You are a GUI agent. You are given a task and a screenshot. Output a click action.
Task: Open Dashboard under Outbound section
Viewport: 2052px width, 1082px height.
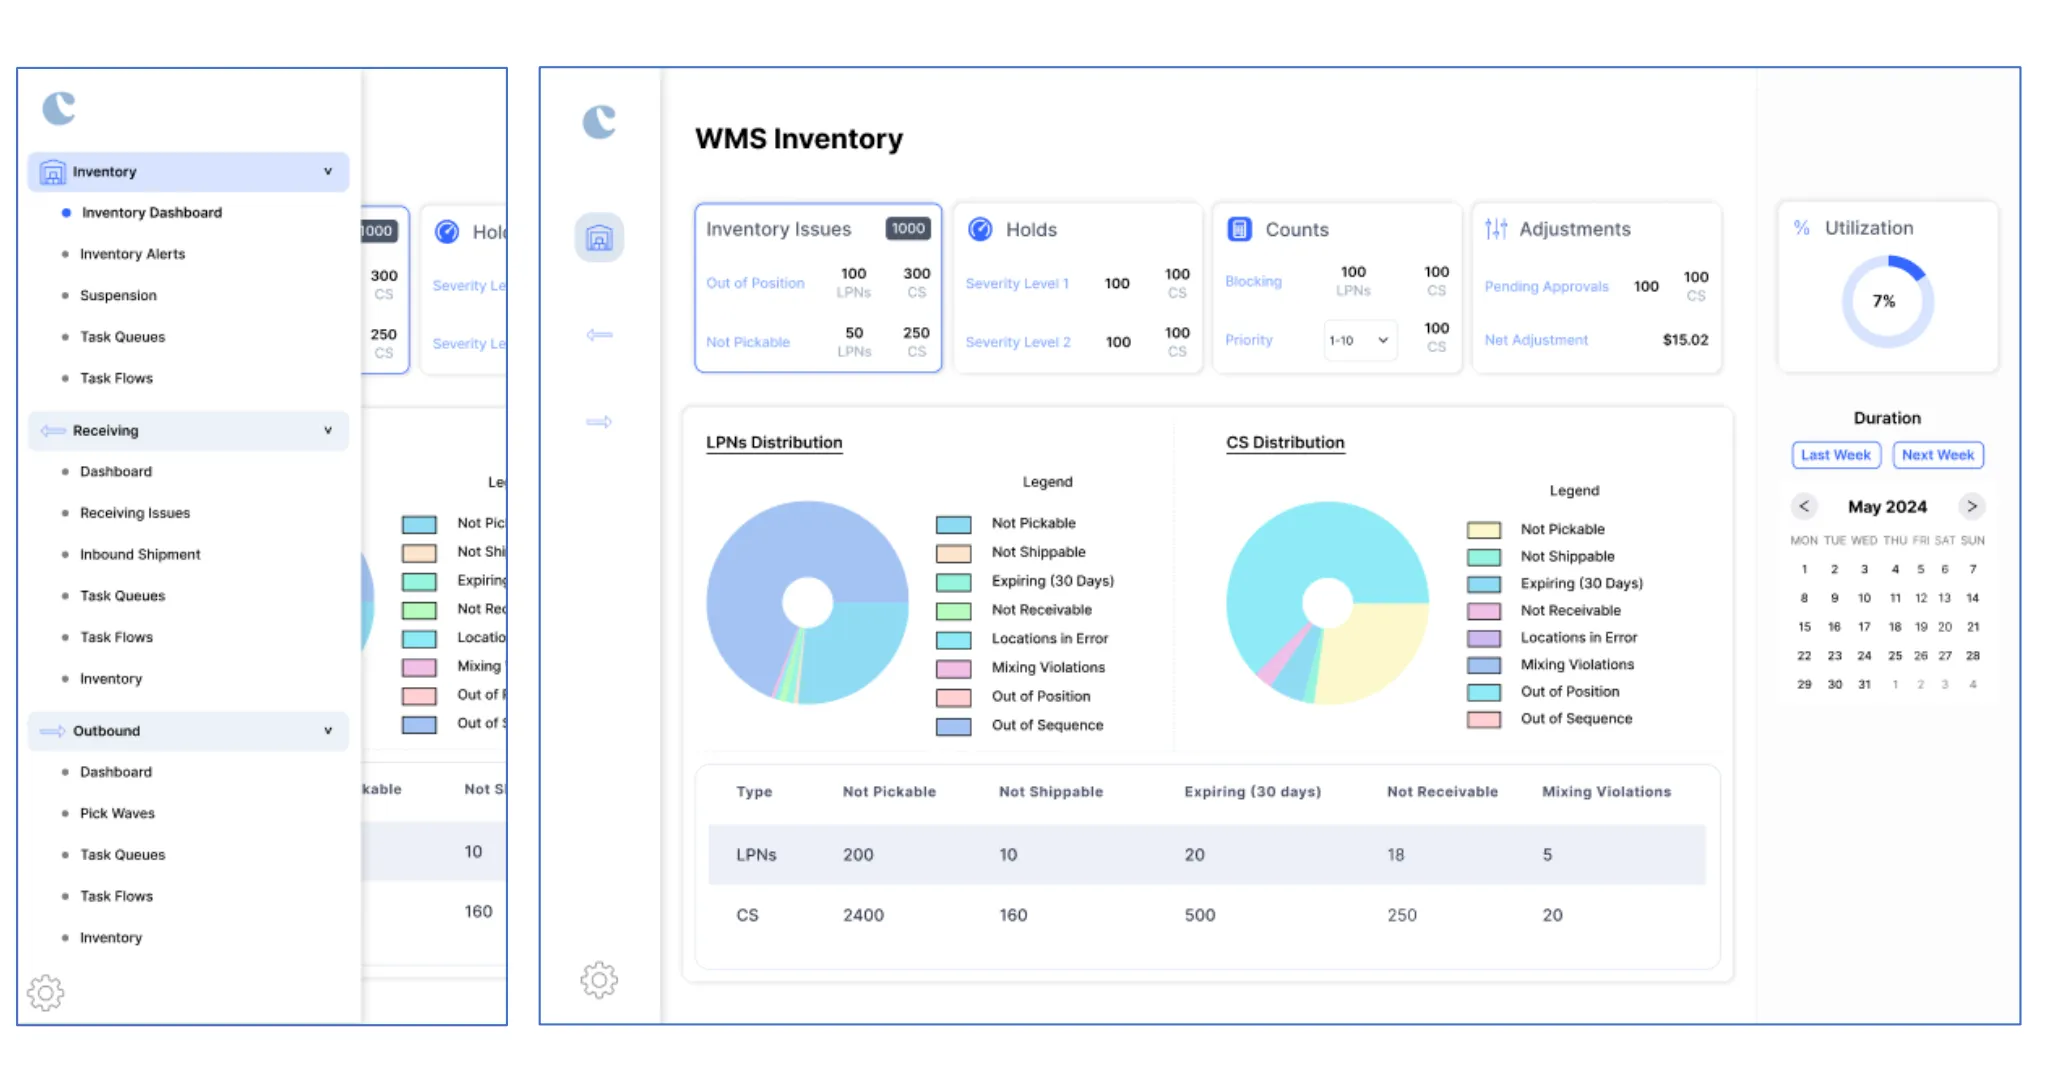pyautogui.click(x=116, y=772)
